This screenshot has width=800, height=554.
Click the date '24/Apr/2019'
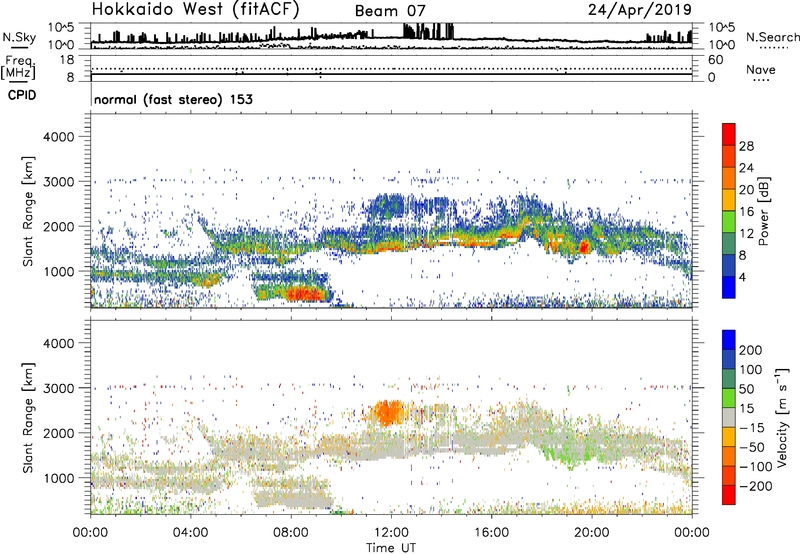(x=640, y=10)
